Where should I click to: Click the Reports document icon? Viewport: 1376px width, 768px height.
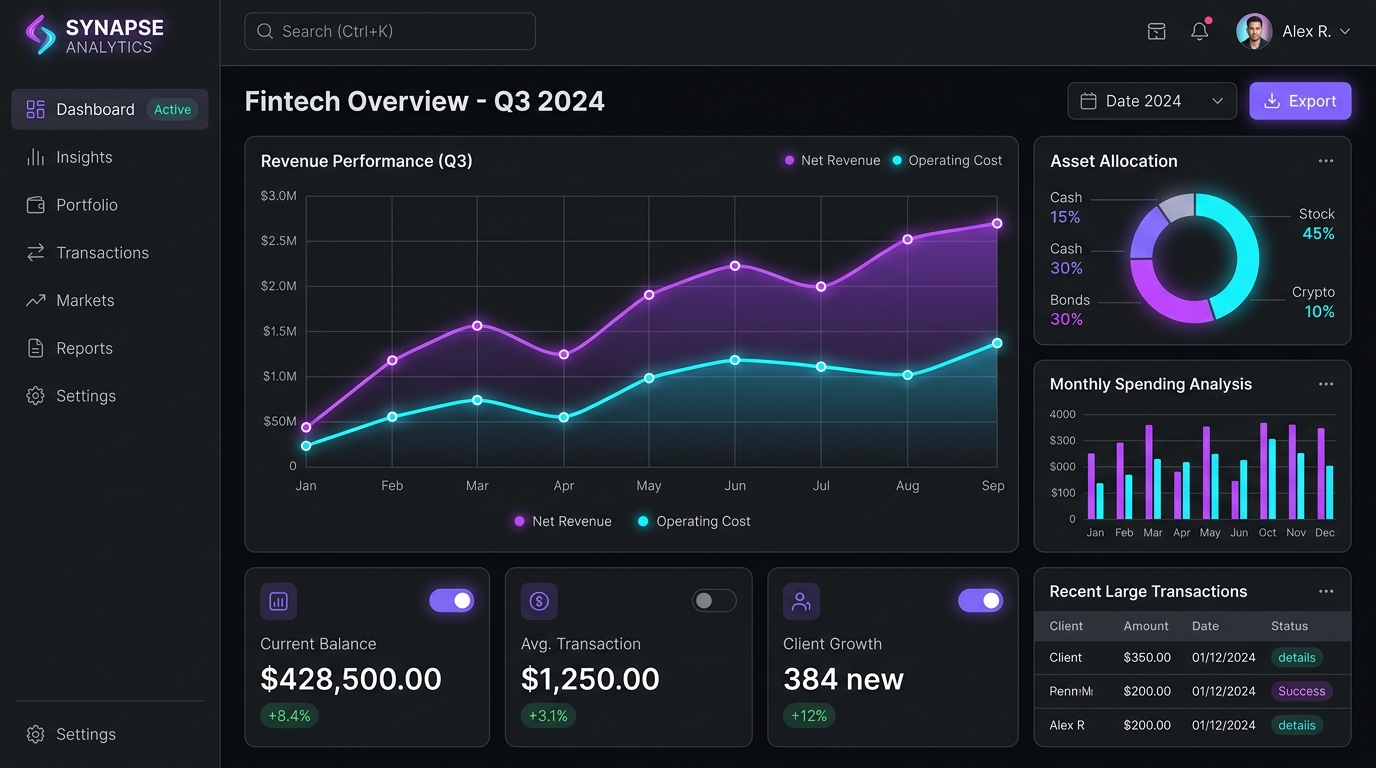coord(35,348)
